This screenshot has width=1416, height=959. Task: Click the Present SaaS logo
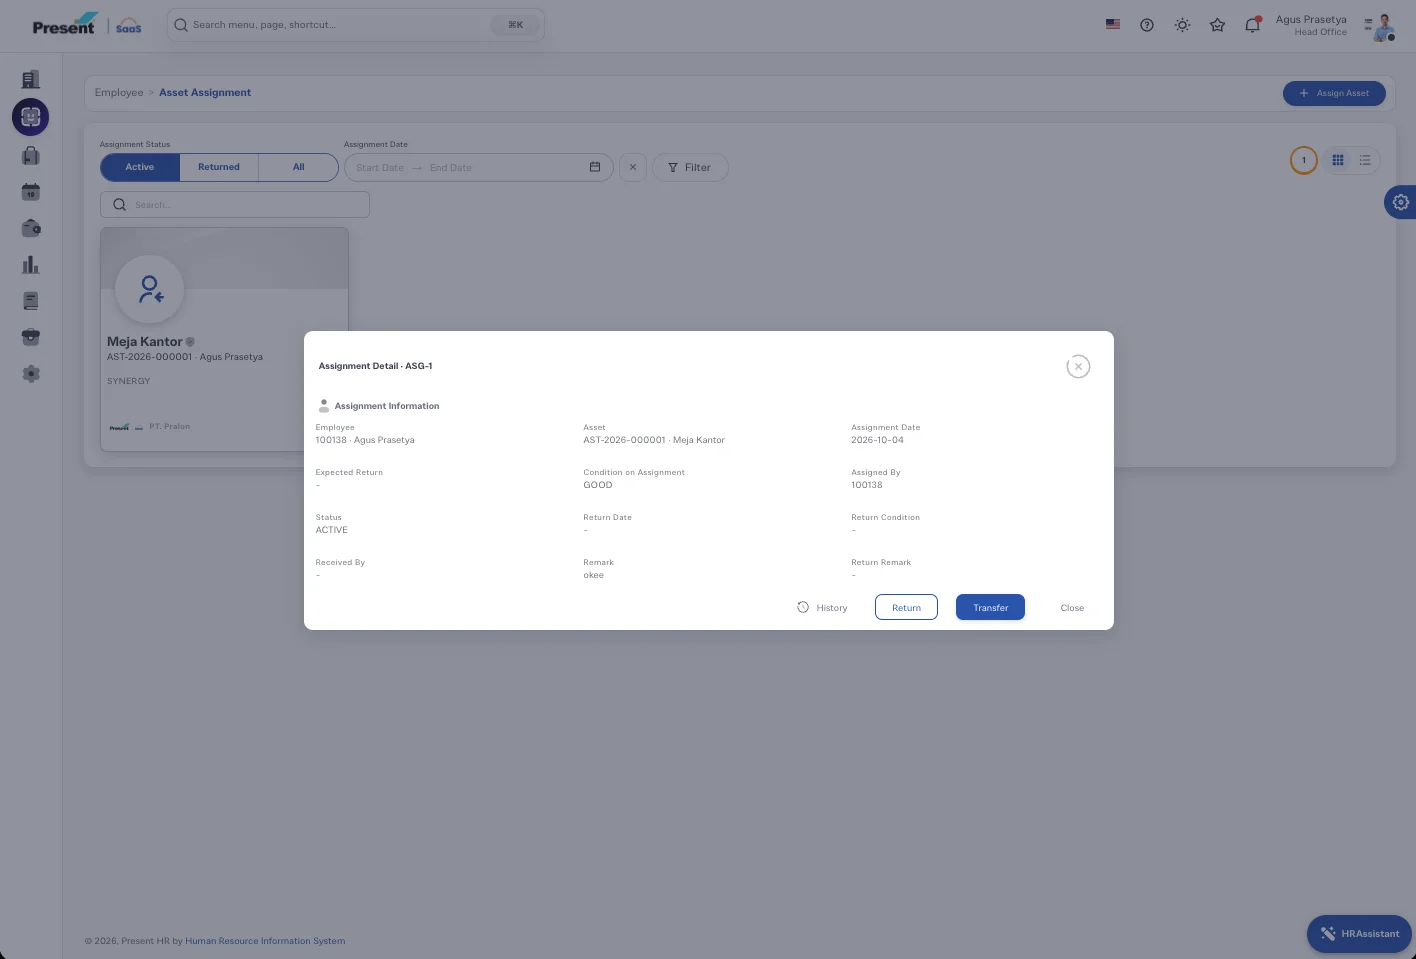pos(87,25)
